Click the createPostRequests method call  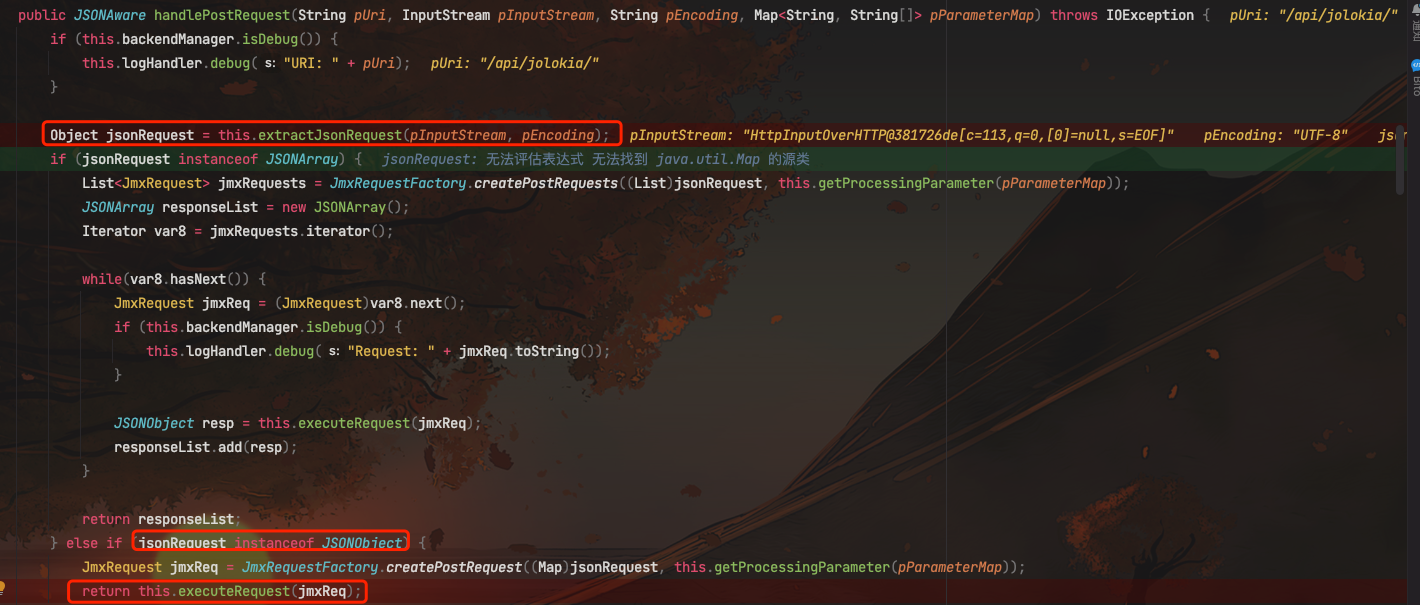[x=546, y=183]
